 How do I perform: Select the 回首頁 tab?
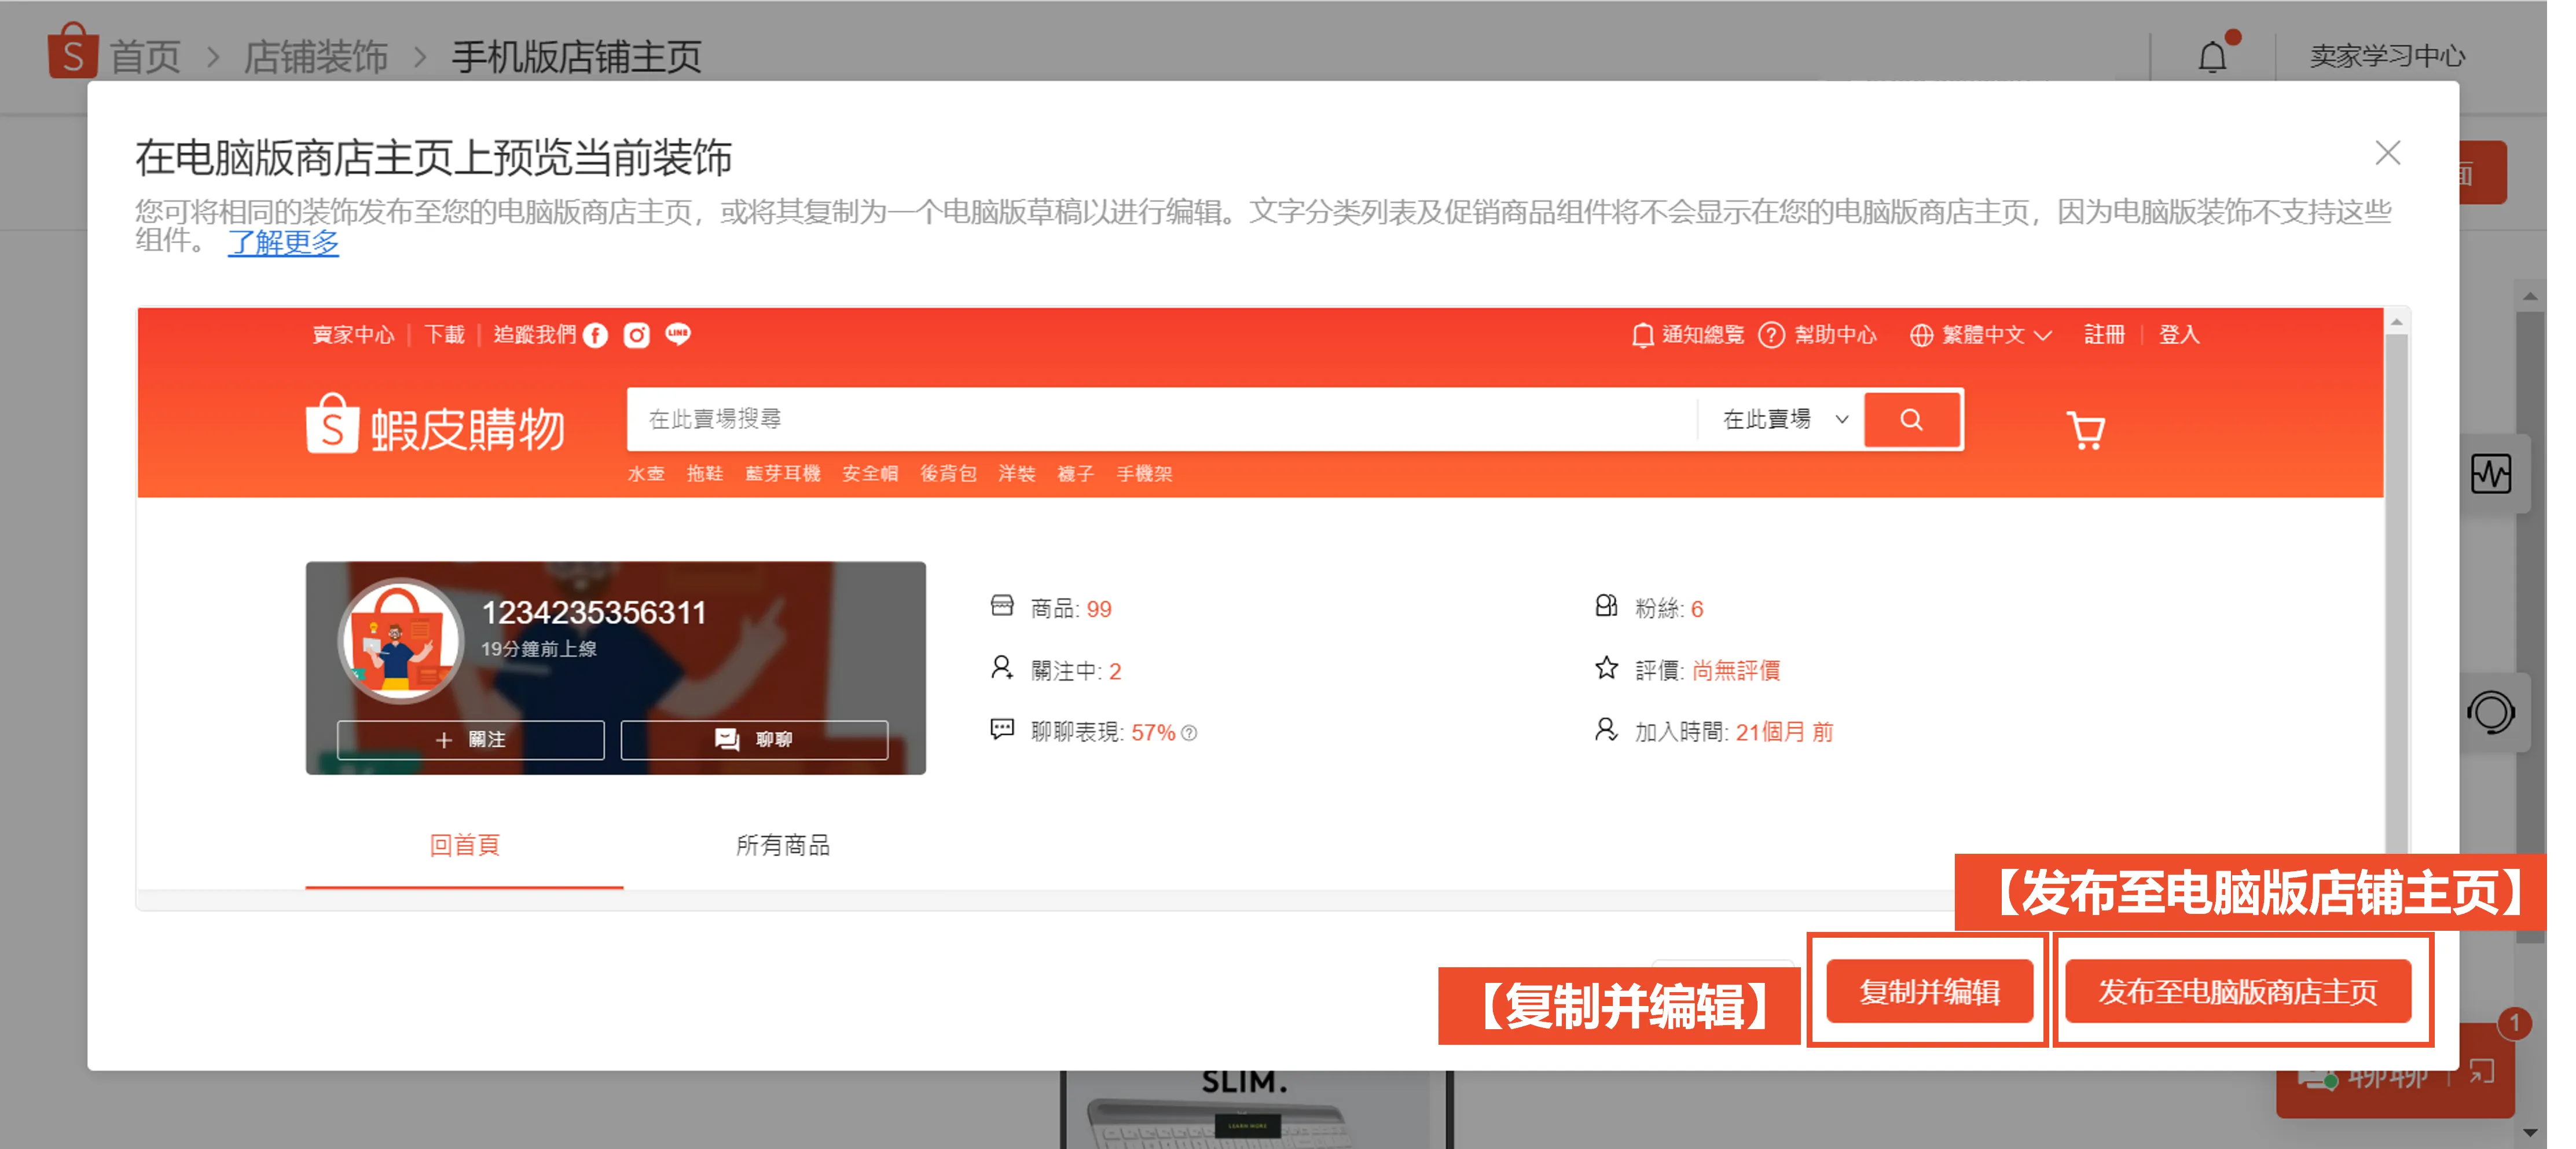464,845
